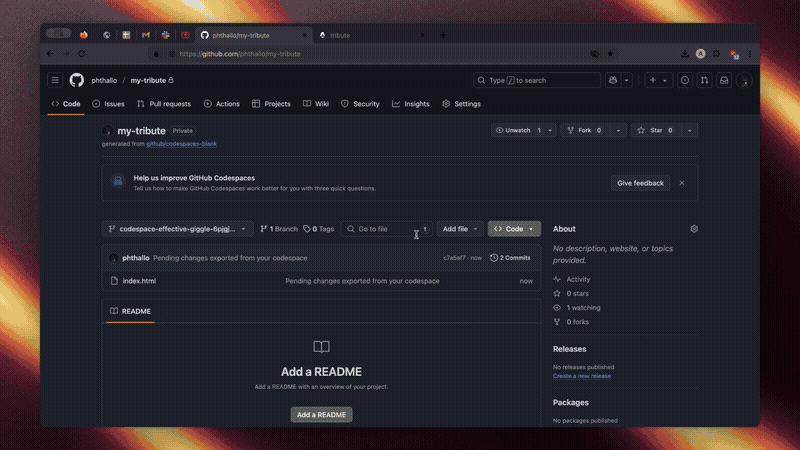Switch to the Pull requests tab
The image size is (800, 450).
click(x=163, y=104)
